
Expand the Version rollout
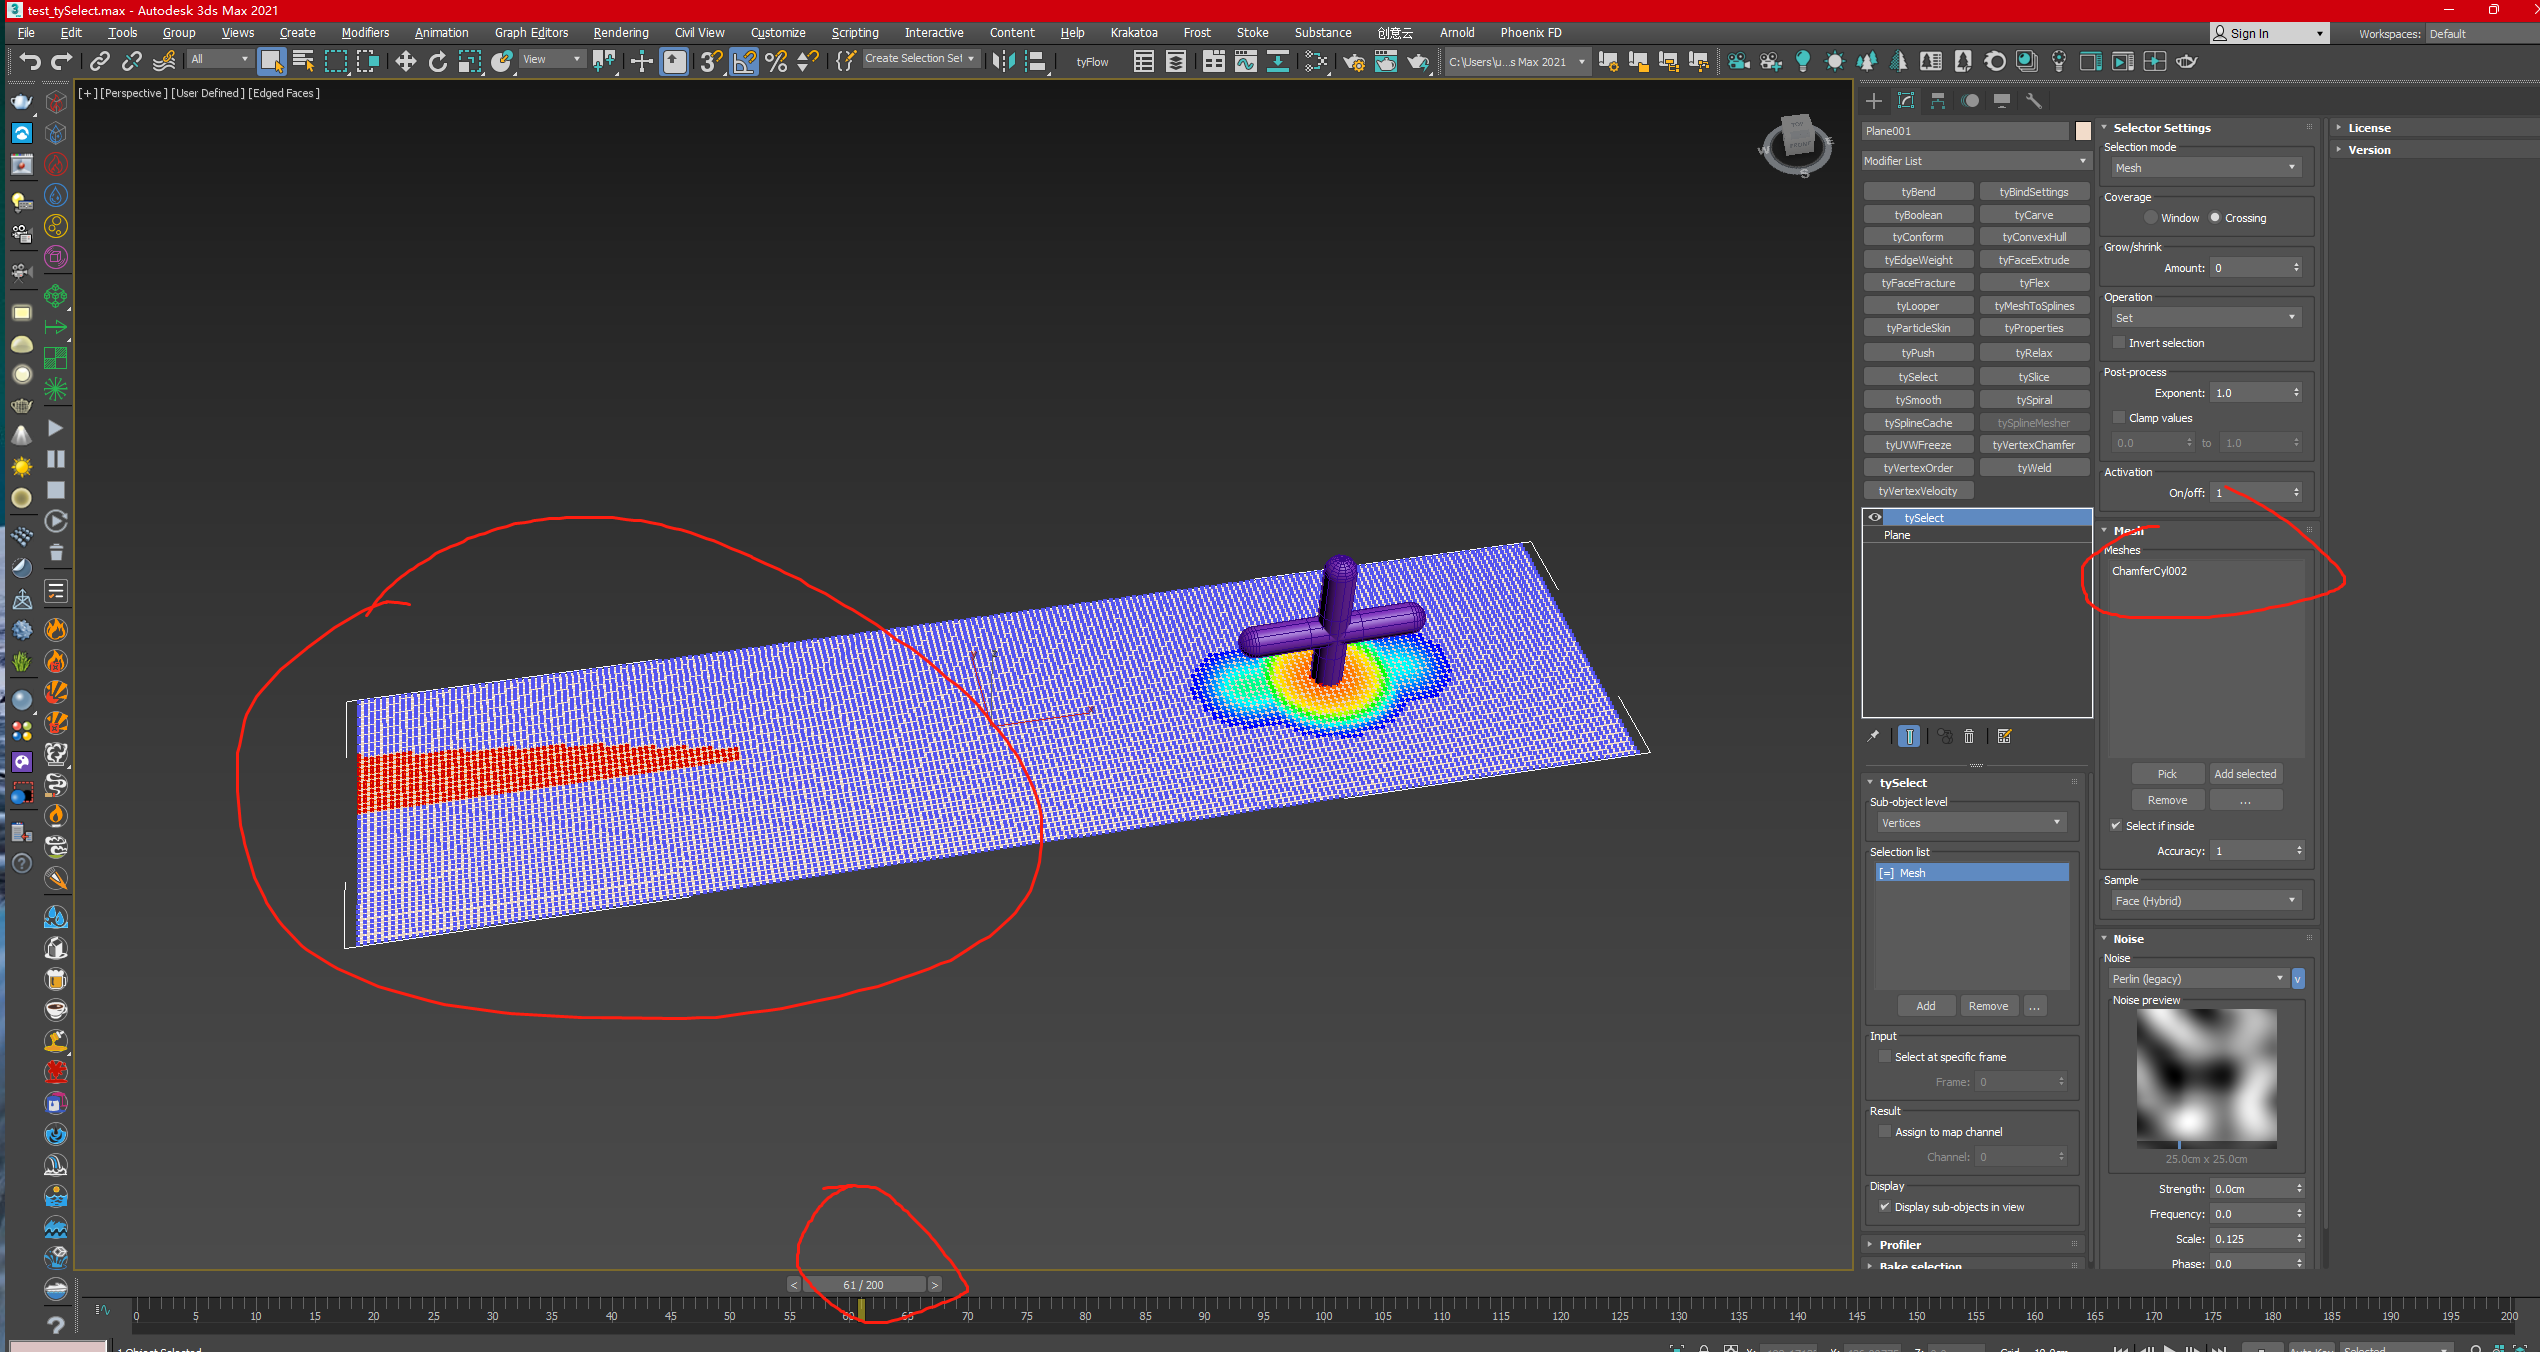[2369, 150]
